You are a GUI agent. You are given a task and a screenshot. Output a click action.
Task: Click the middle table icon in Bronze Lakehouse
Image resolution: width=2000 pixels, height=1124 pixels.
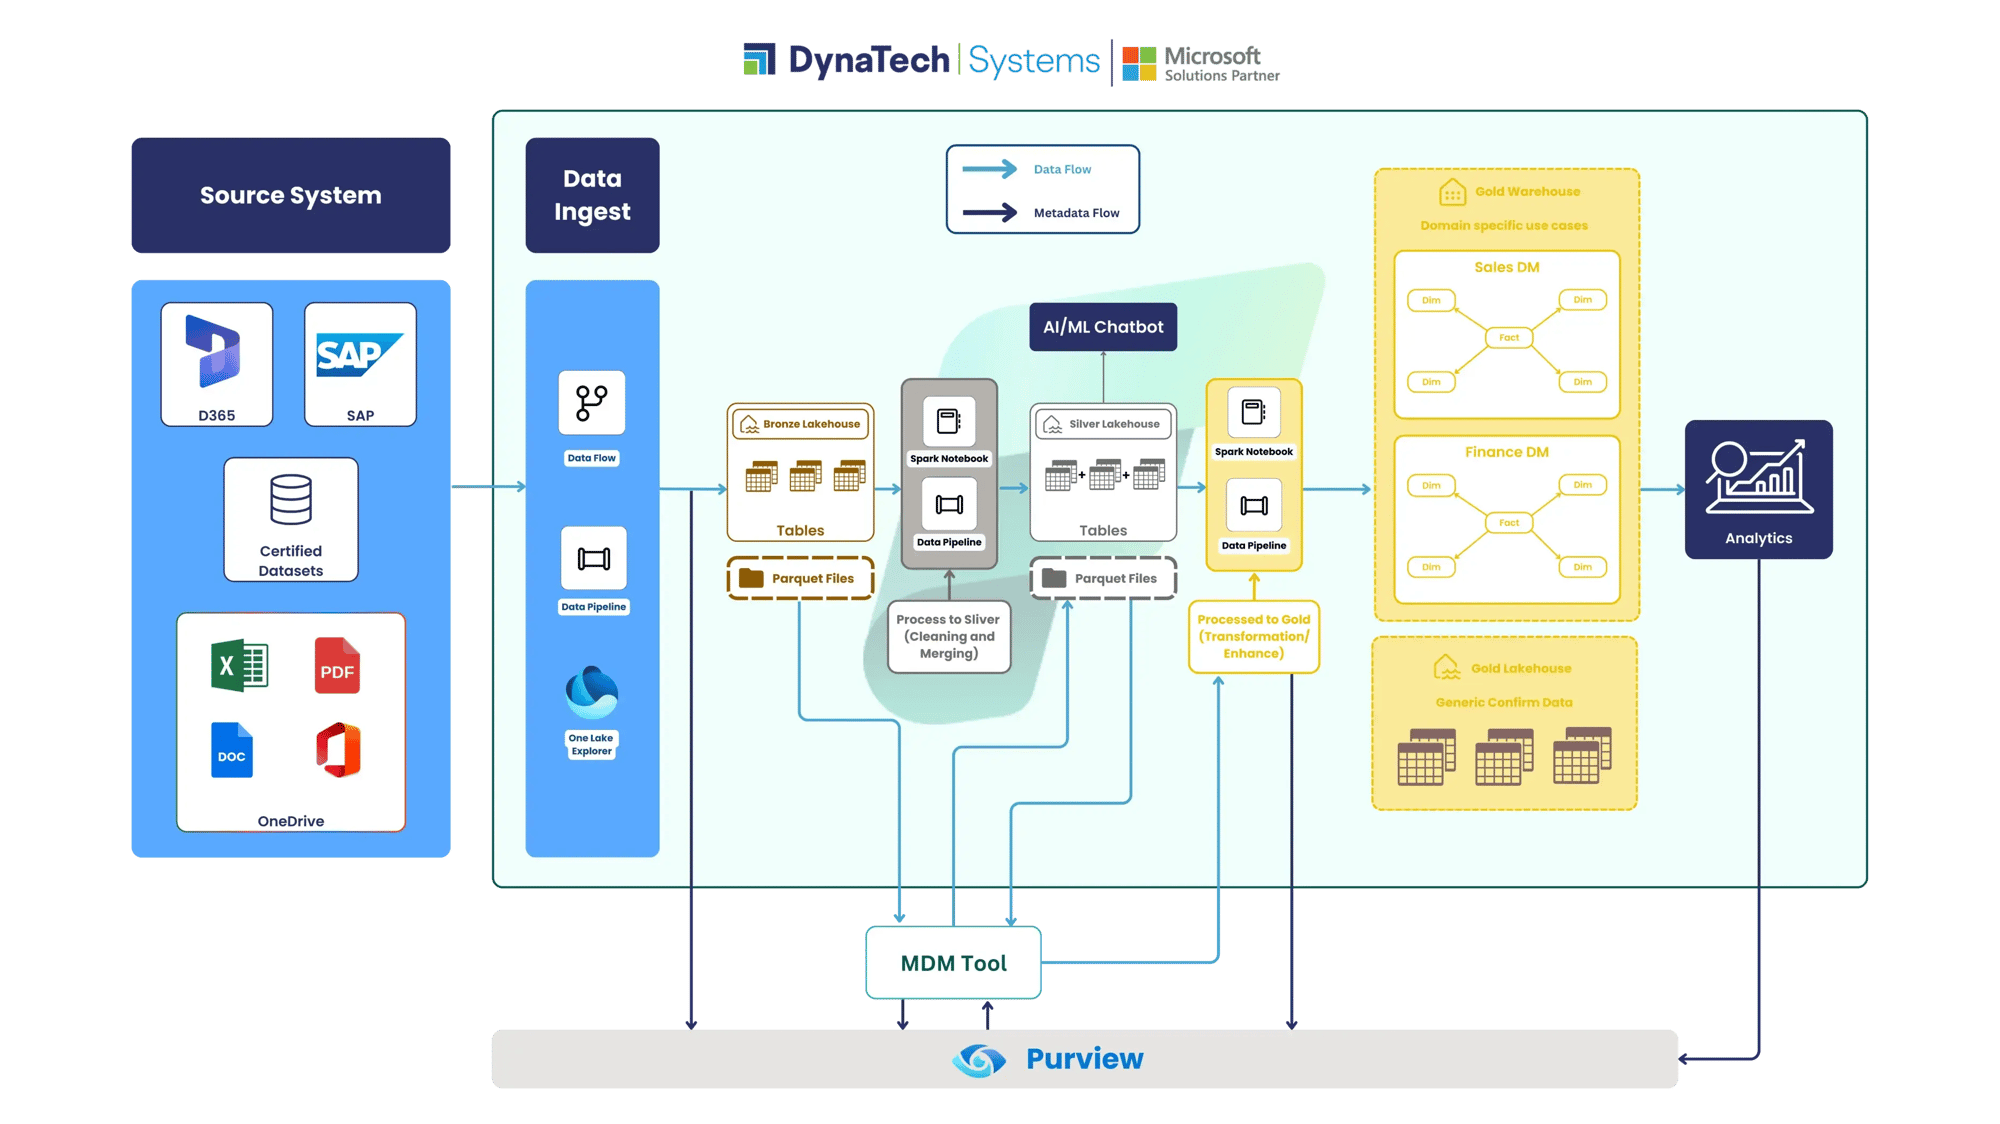pyautogui.click(x=805, y=476)
